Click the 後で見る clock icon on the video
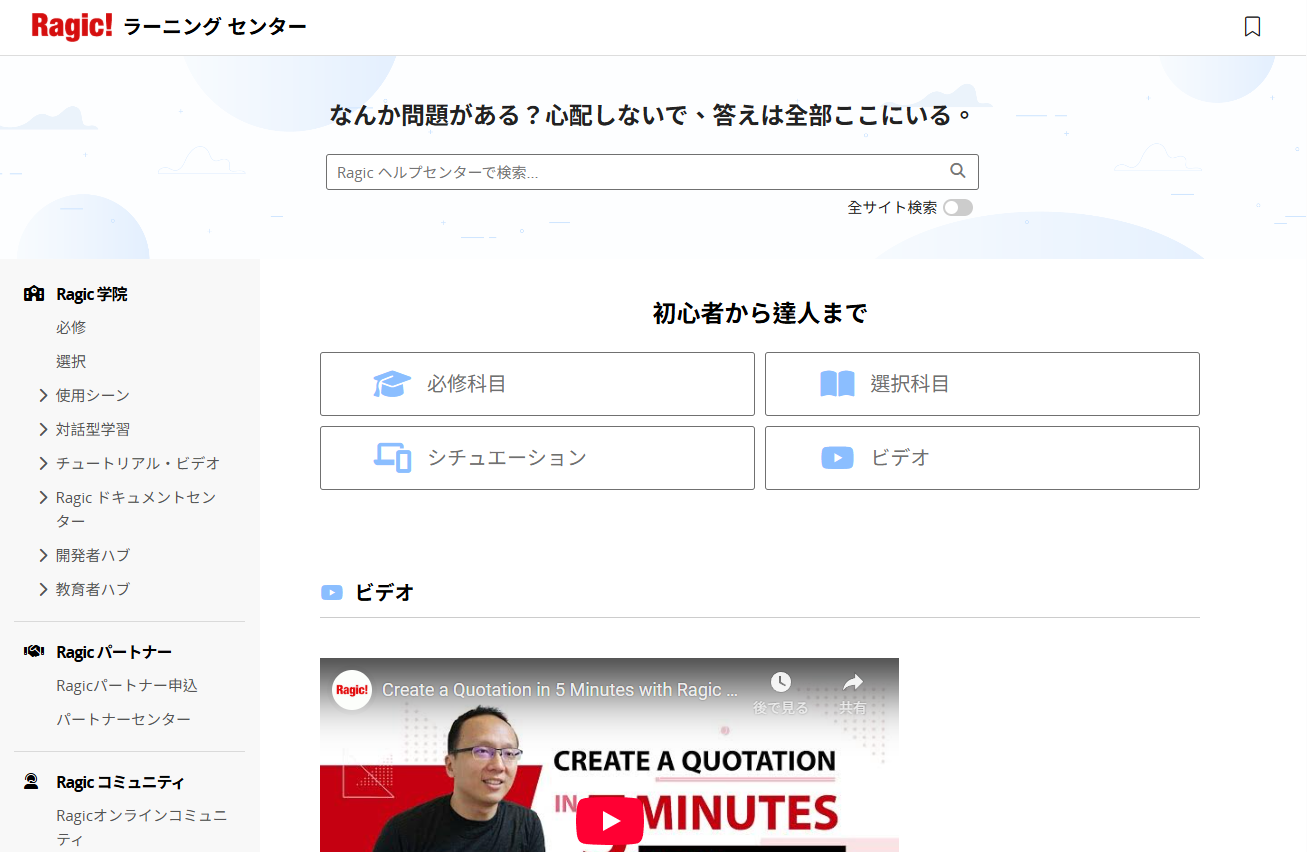 point(781,682)
